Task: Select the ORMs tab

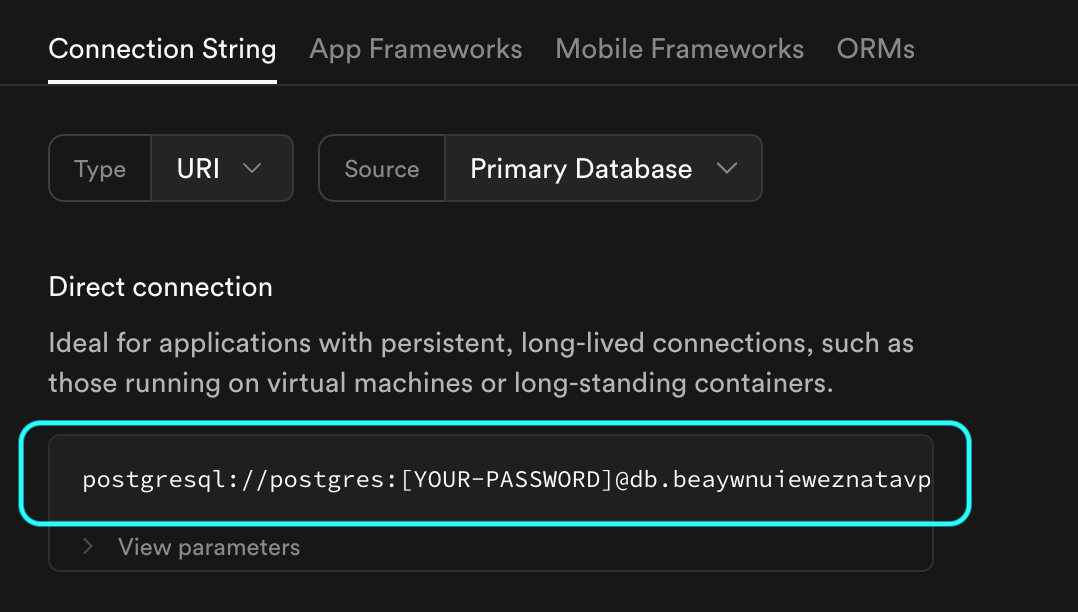Action: coord(875,49)
